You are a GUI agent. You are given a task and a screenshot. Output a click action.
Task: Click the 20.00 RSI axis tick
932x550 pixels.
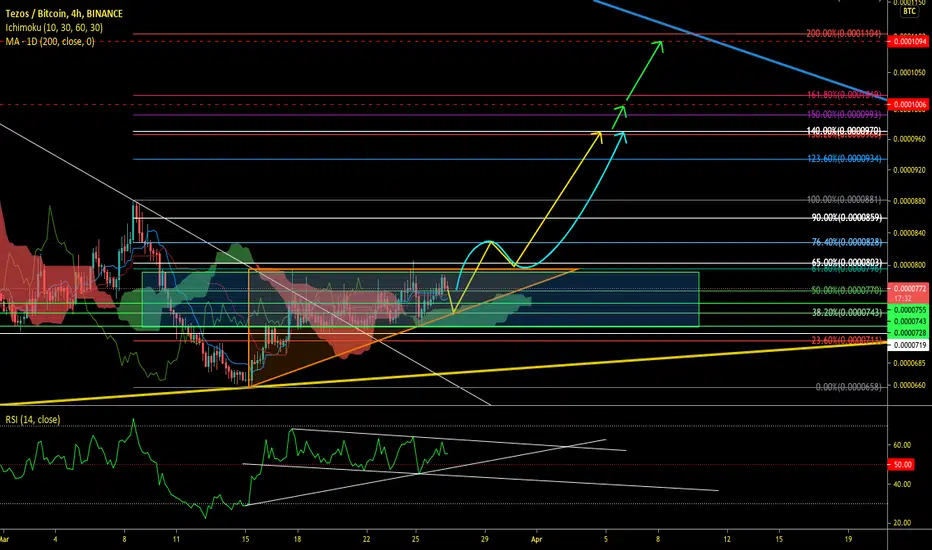pos(902,523)
